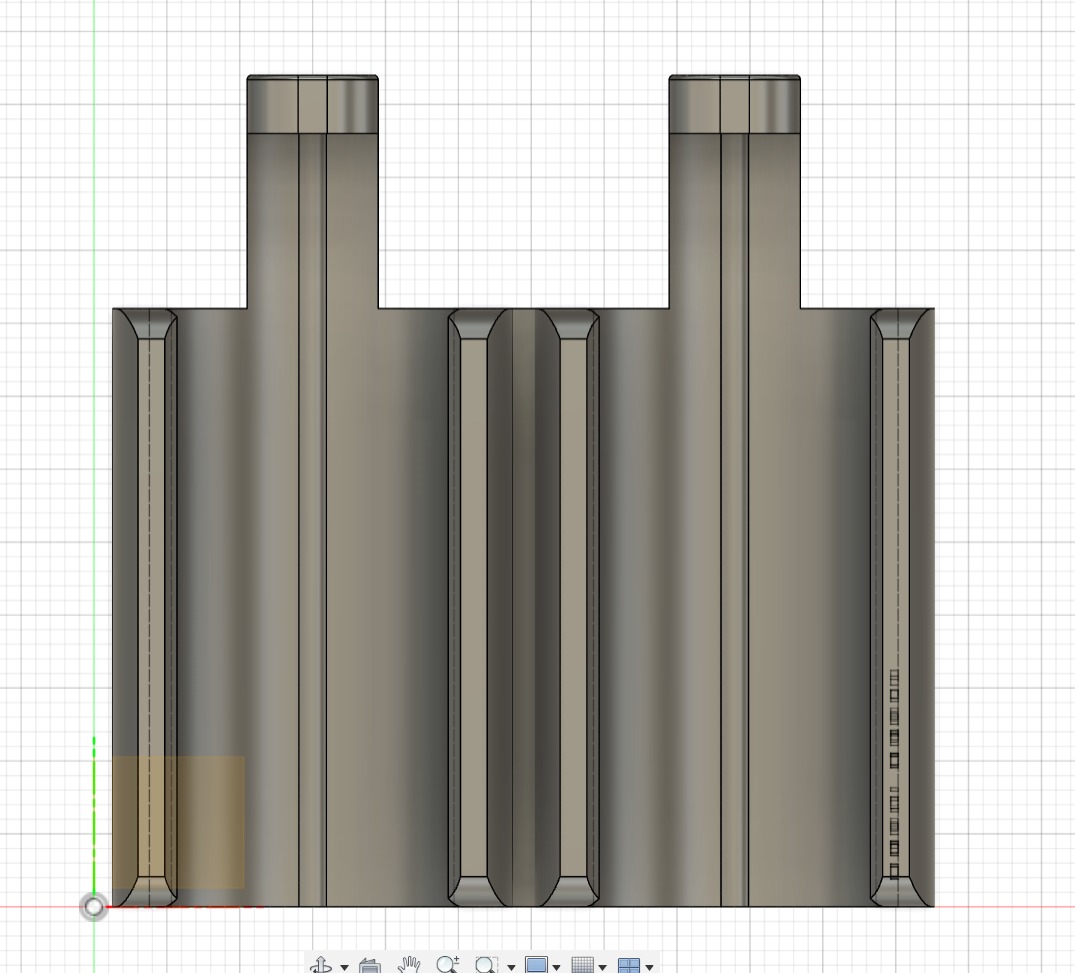This screenshot has width=1075, height=973.
Task: Open Display Settings monitor icon
Action: (x=536, y=965)
